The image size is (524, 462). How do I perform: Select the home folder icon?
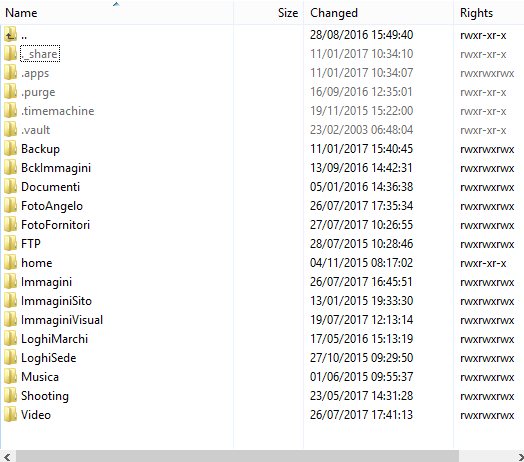click(x=10, y=262)
